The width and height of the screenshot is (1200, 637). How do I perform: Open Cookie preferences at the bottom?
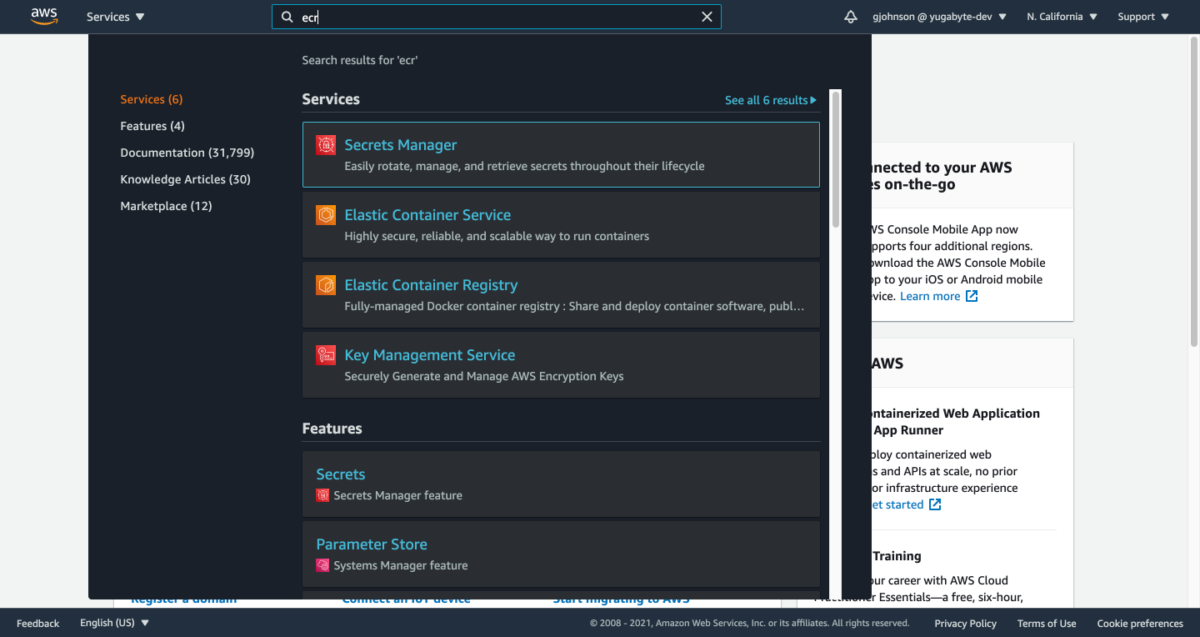tap(1139, 622)
